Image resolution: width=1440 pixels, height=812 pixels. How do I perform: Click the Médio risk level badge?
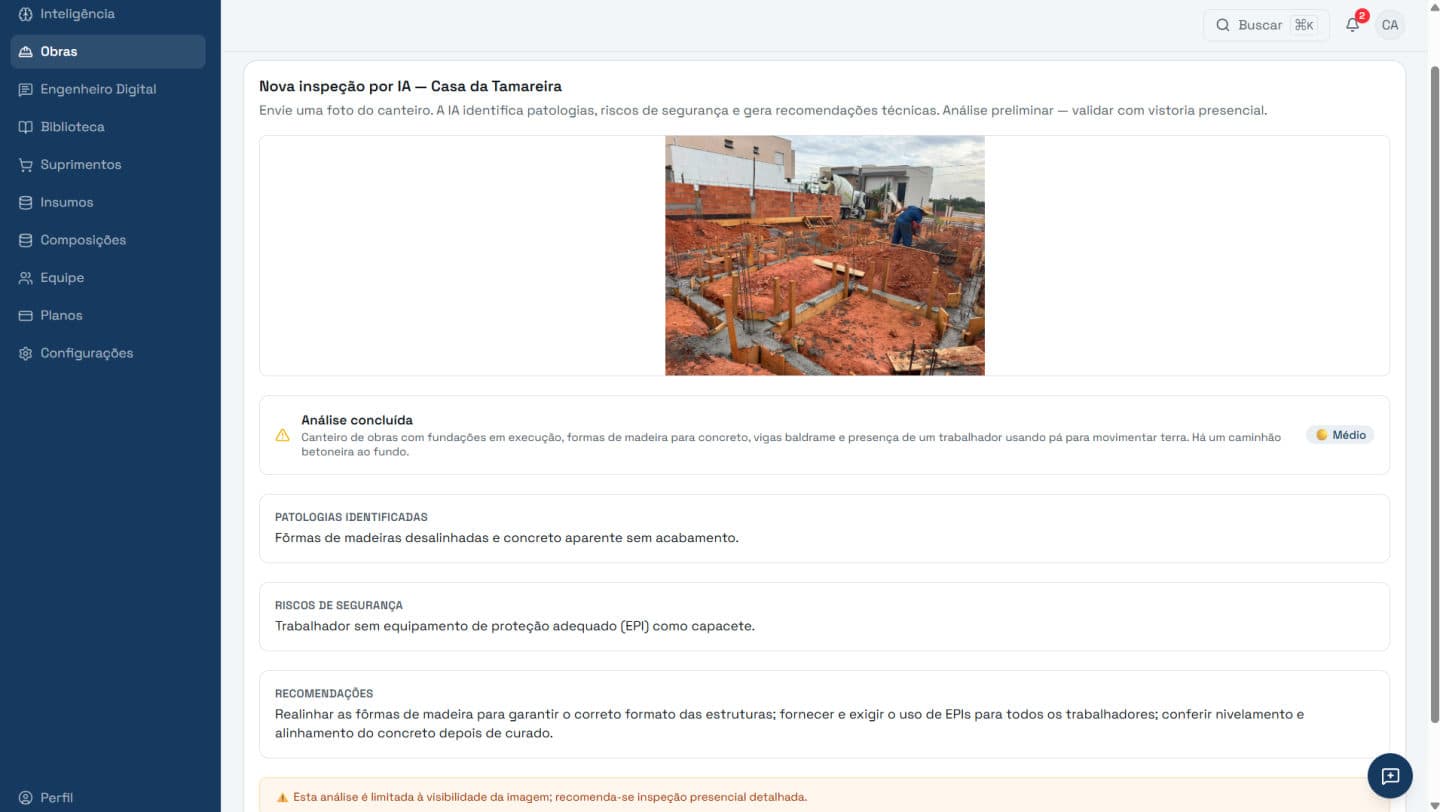click(x=1340, y=435)
